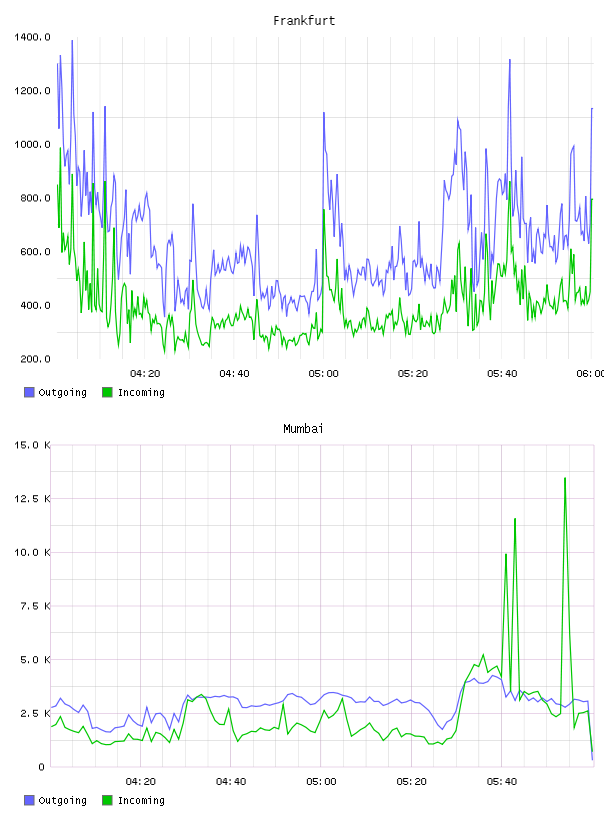
Task: Click the green Incoming swatch in Frankfurt legend
Action: (x=107, y=392)
